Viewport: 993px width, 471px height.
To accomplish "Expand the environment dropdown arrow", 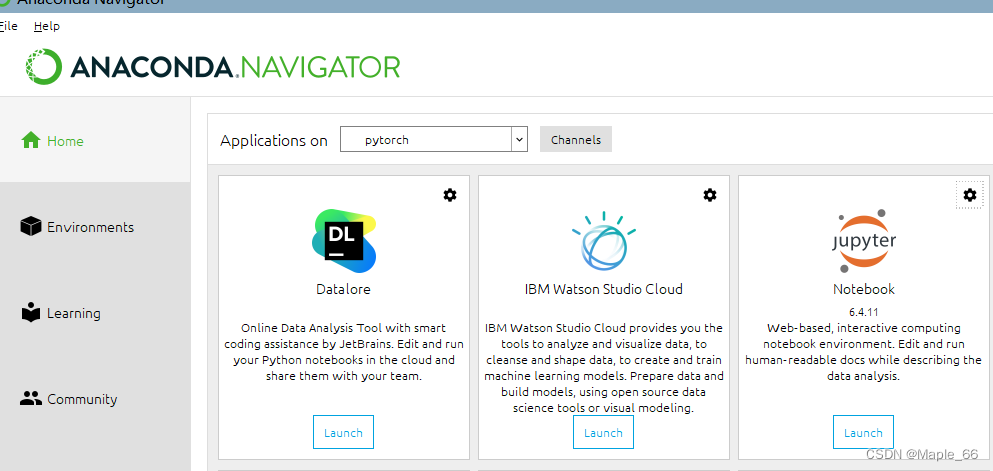I will [519, 139].
